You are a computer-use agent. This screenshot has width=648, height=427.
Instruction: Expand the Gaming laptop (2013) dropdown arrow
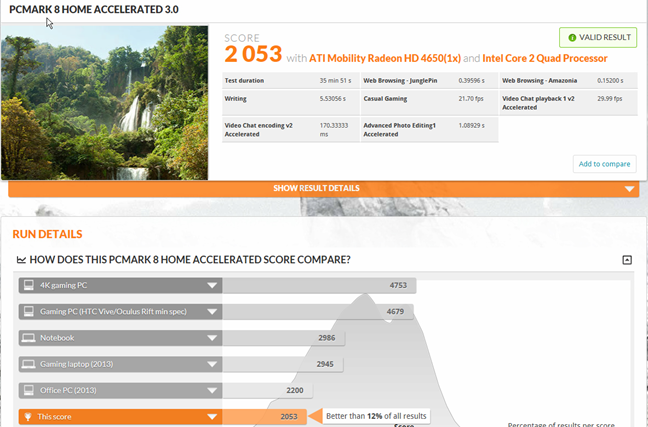coord(212,364)
